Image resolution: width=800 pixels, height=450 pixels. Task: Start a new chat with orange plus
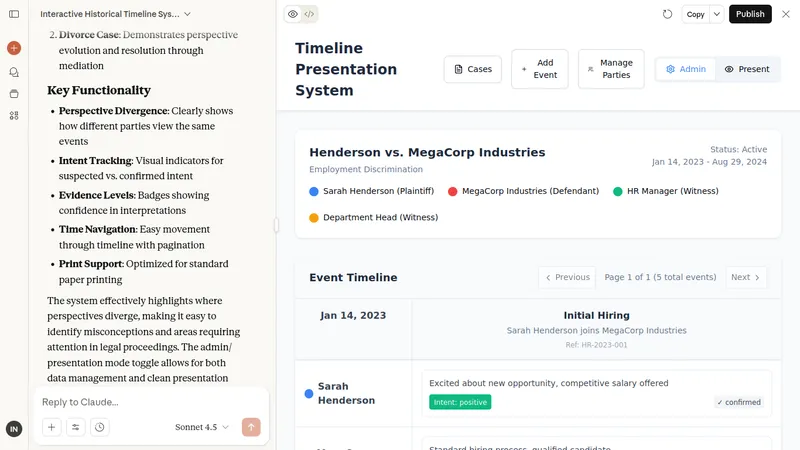click(x=14, y=48)
